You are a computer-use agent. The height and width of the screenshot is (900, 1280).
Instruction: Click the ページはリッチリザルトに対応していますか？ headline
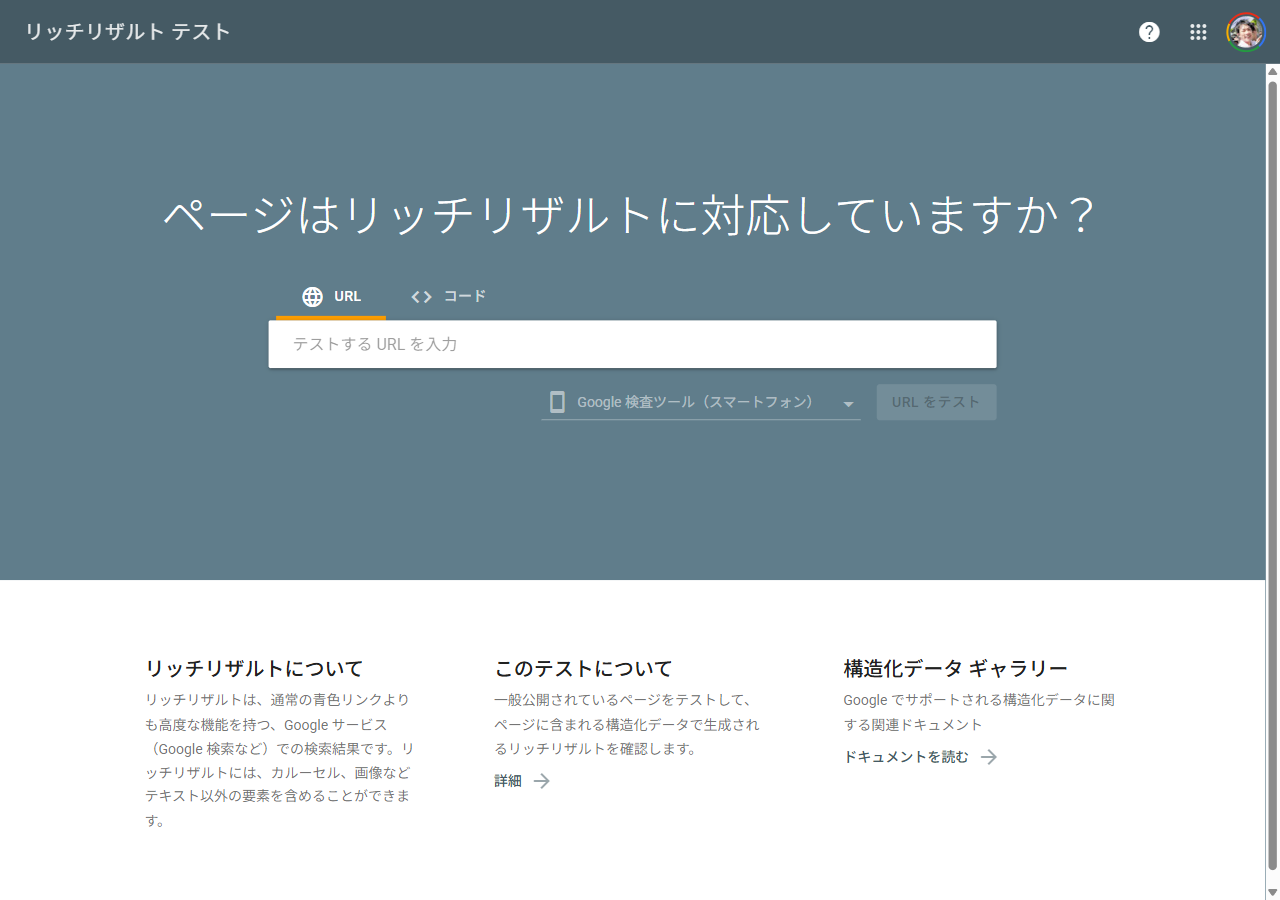pos(631,215)
